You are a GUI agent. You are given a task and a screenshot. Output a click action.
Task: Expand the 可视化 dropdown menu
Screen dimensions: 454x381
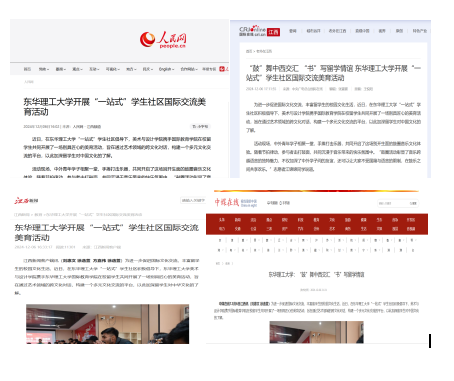pyautogui.click(x=112, y=69)
